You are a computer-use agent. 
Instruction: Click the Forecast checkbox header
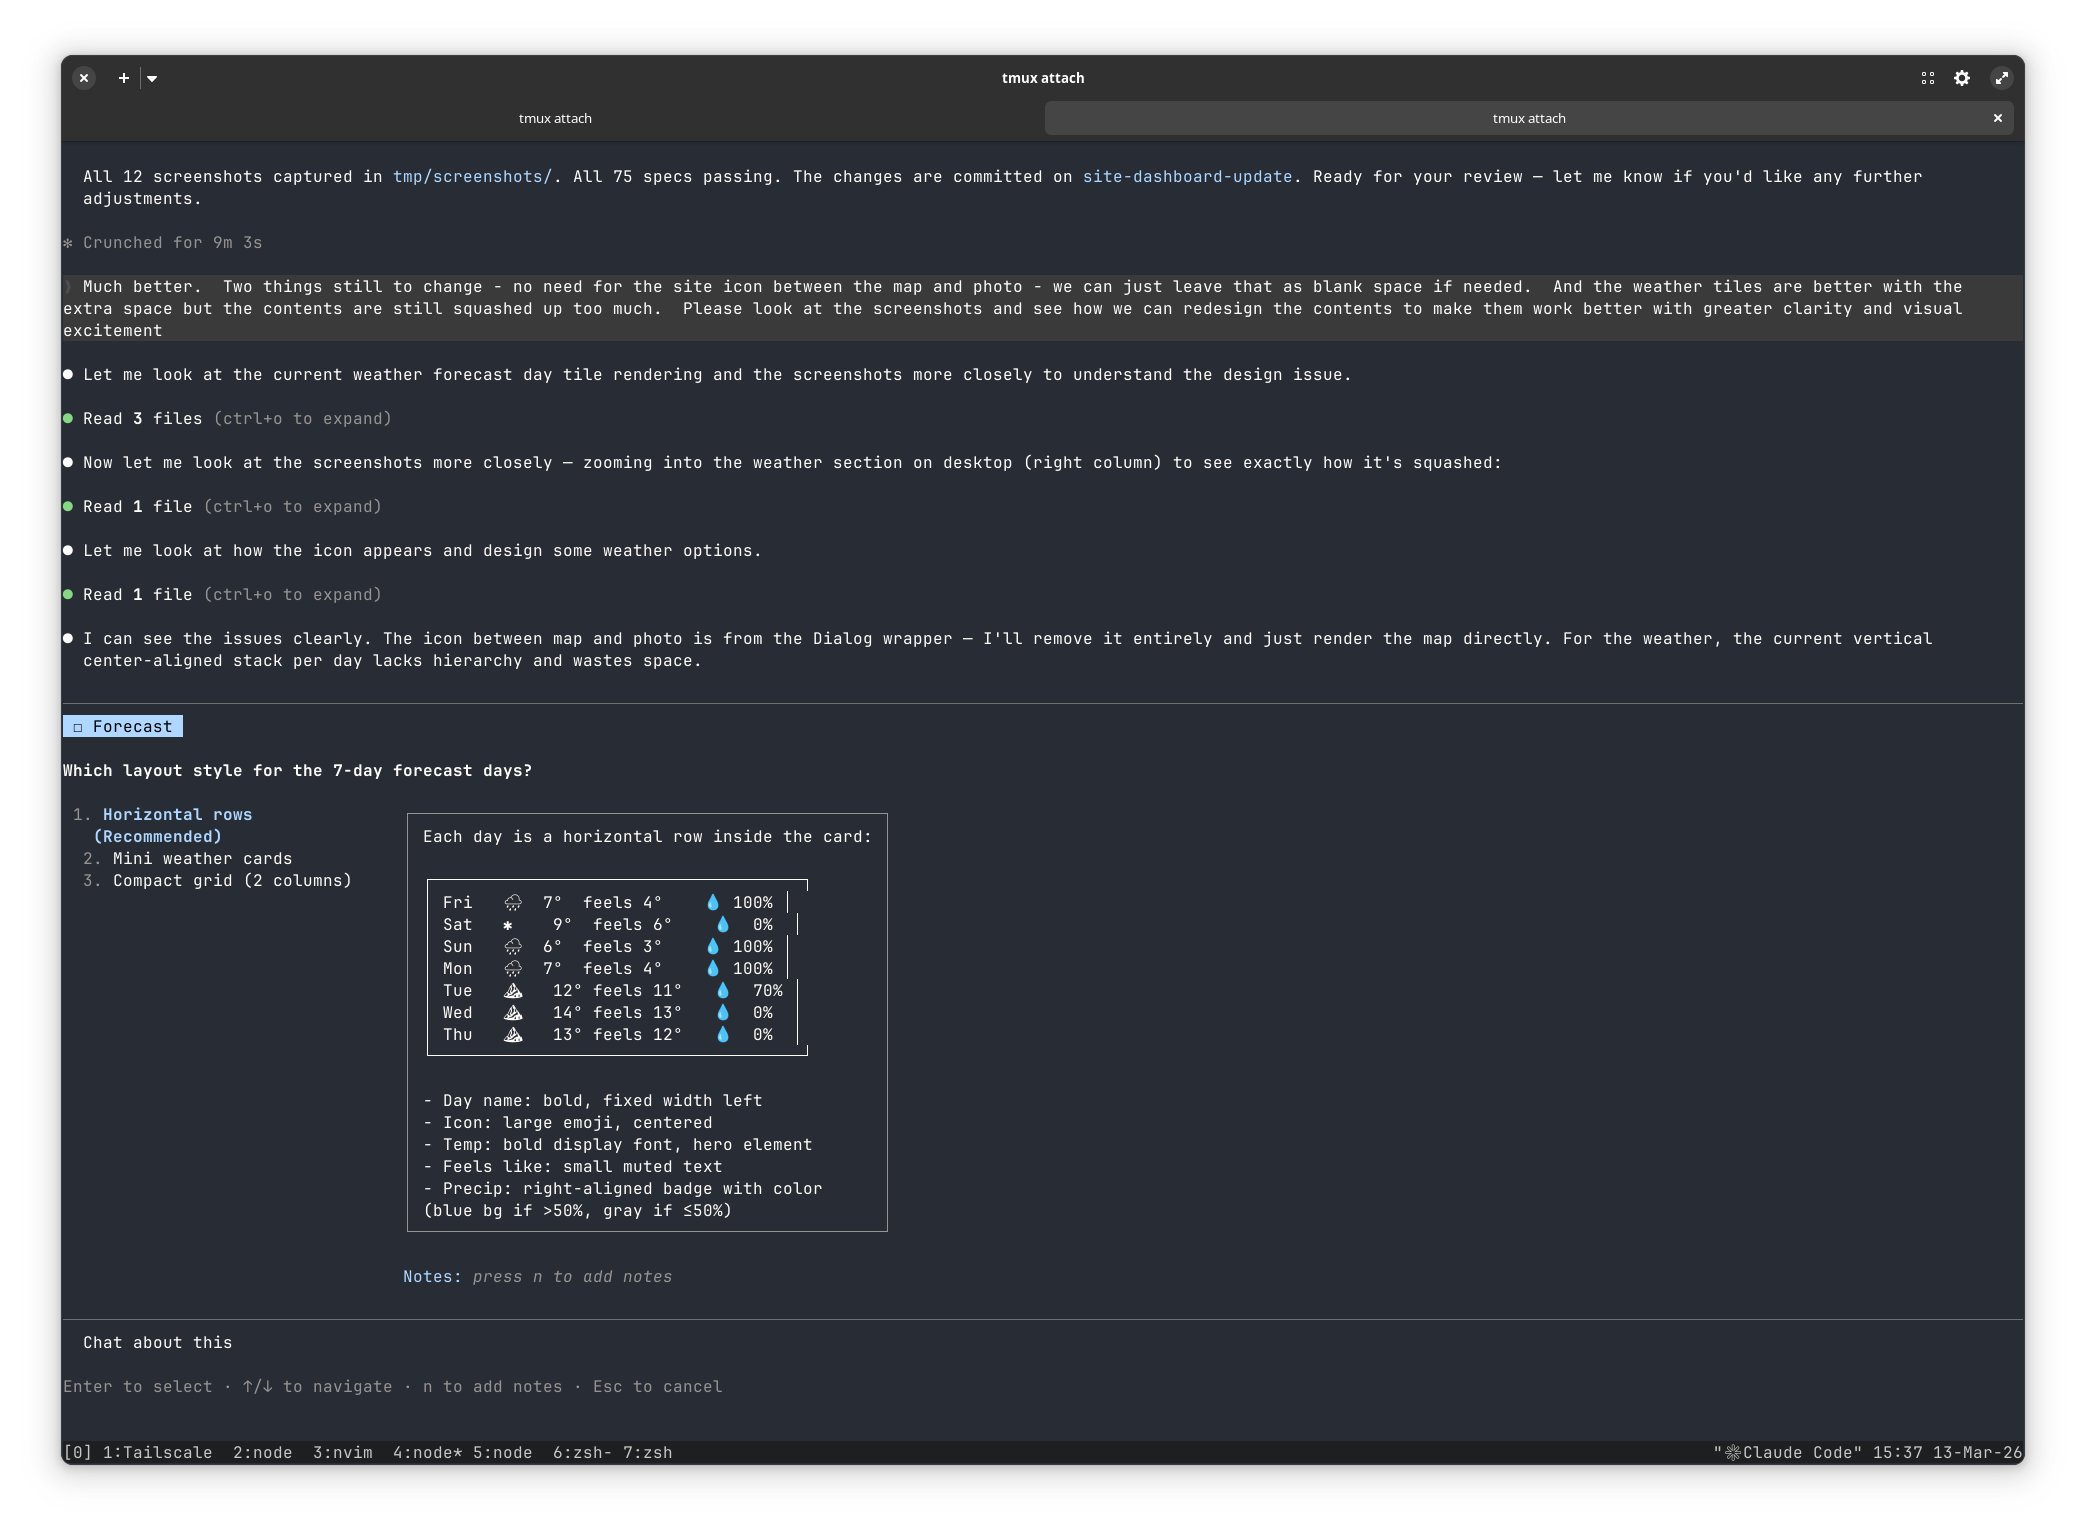pyautogui.click(x=123, y=727)
